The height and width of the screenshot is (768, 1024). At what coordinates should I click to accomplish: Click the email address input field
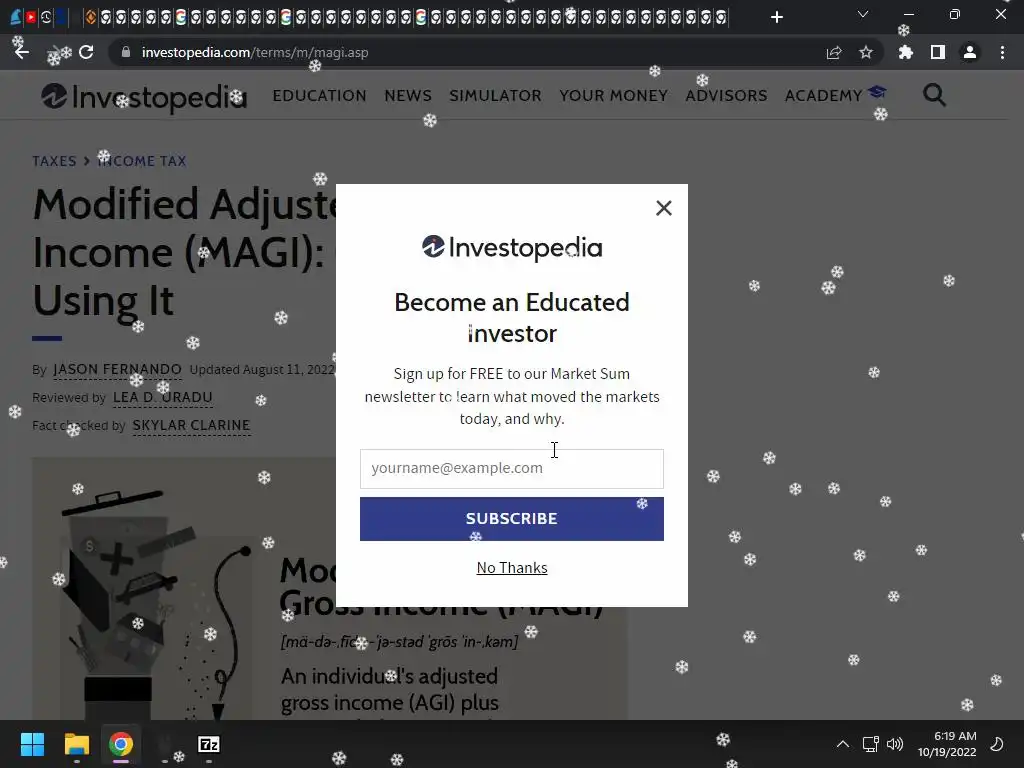(x=511, y=468)
